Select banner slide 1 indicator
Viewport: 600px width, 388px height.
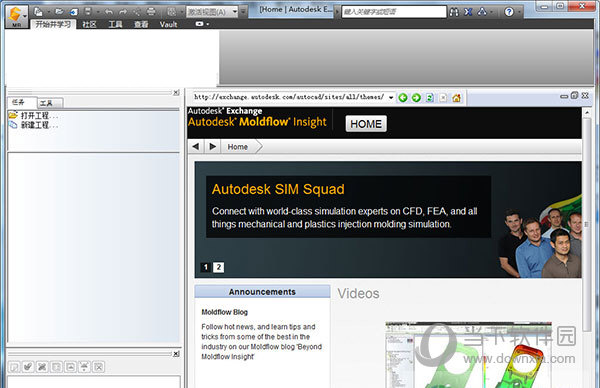(205, 267)
